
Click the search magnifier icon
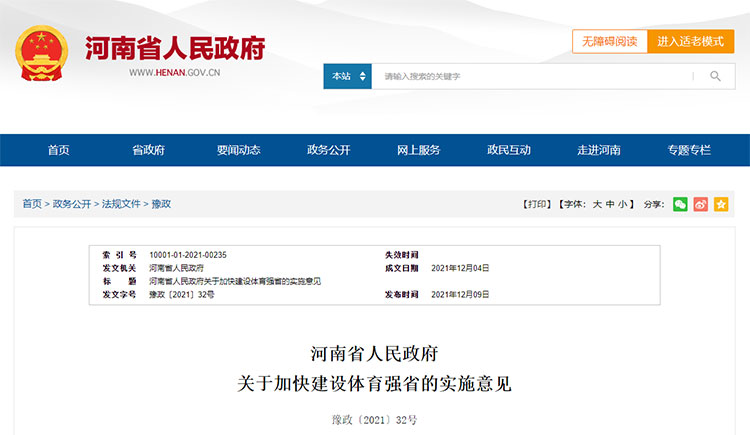tap(715, 76)
